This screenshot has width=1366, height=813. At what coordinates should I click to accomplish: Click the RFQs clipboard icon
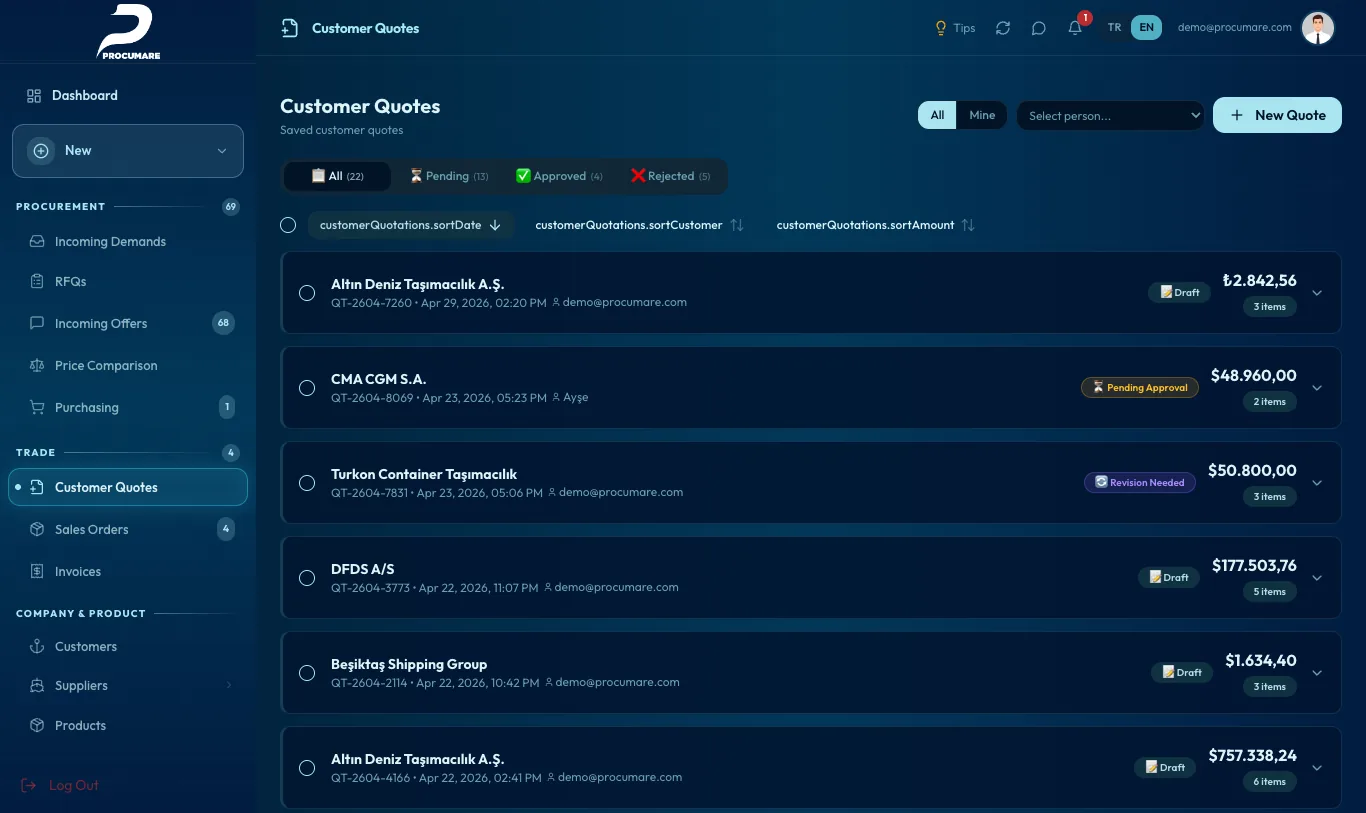[37, 281]
